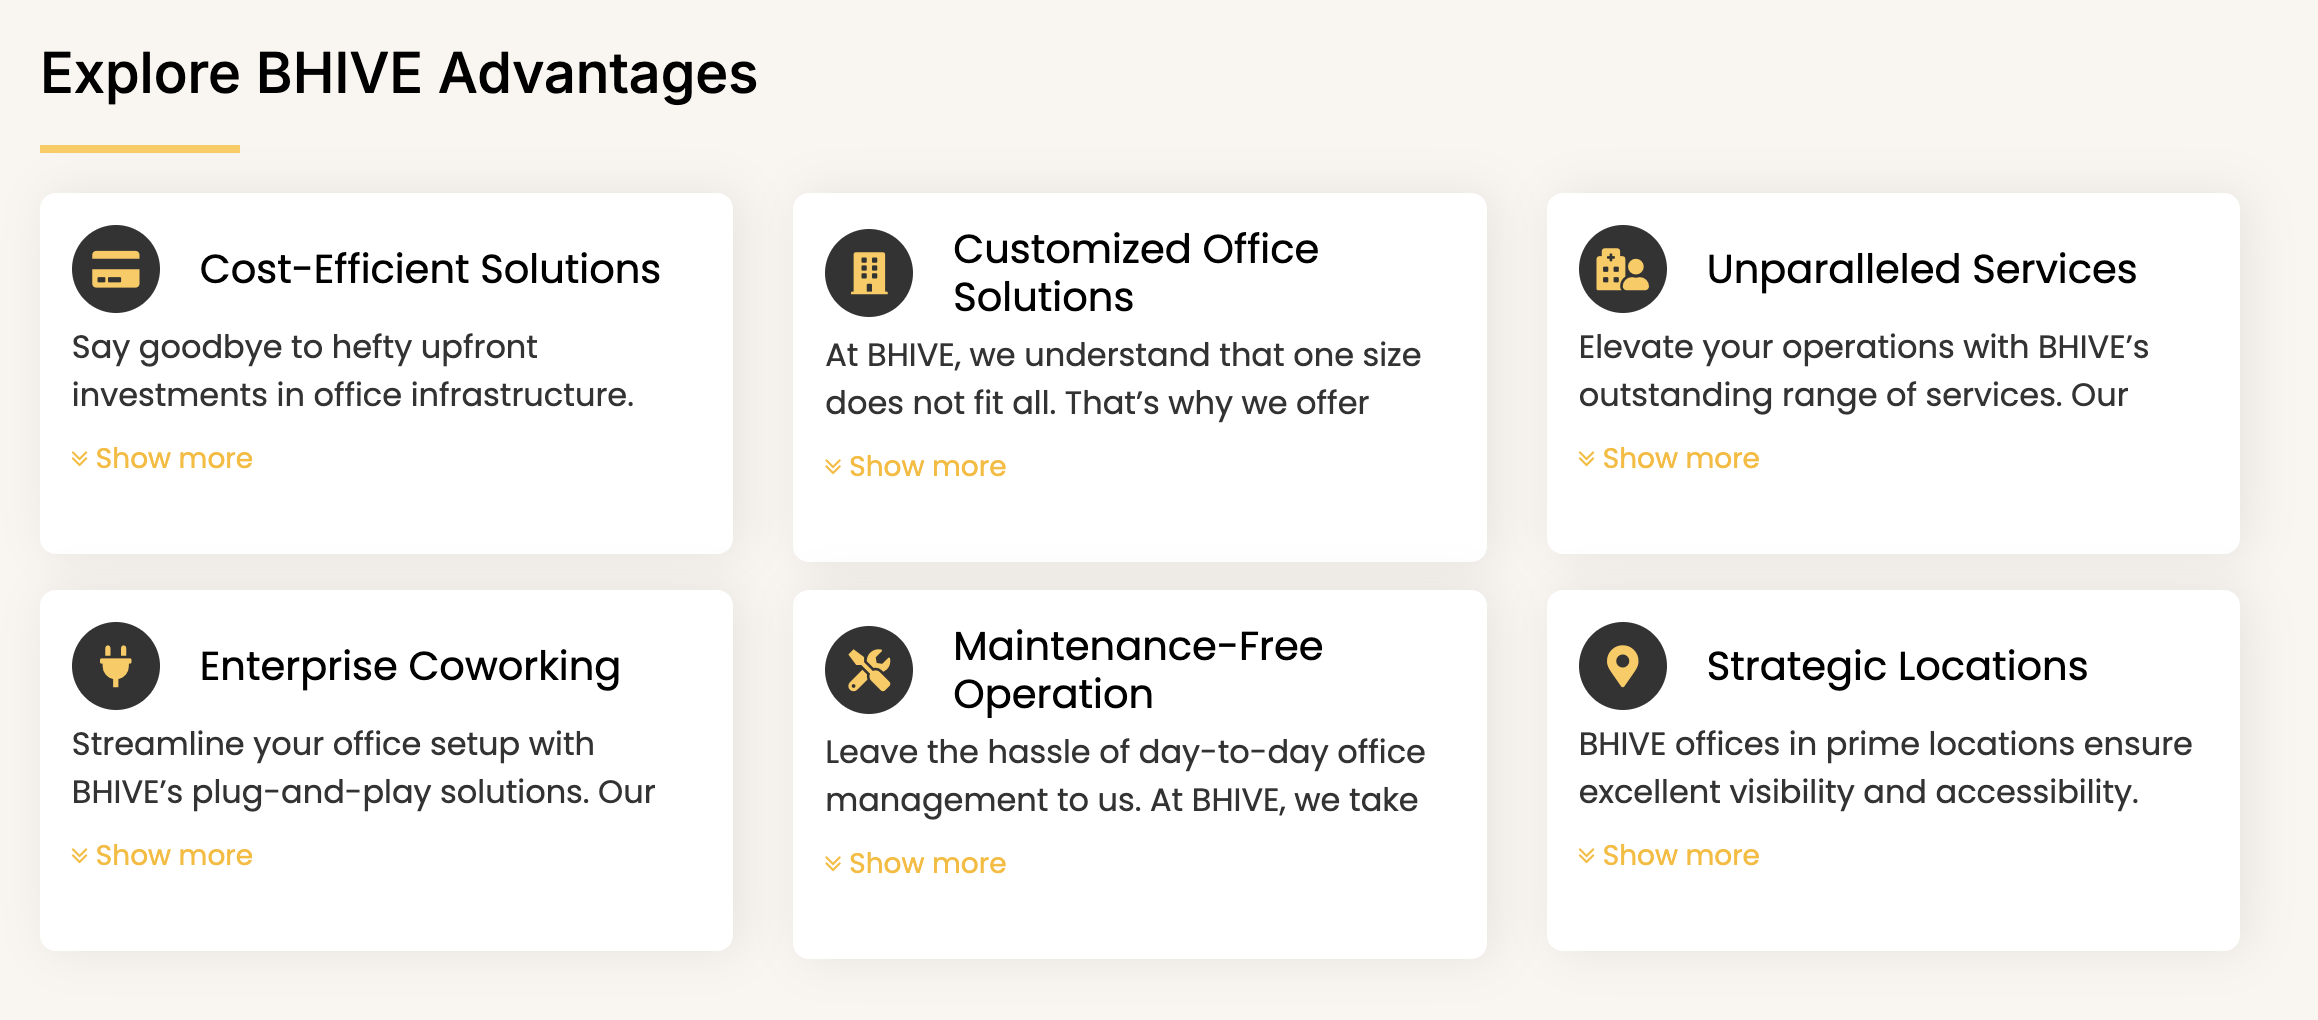Click the credit card icon for Cost-Efficient Solutions
Image resolution: width=2318 pixels, height=1020 pixels.
[116, 269]
